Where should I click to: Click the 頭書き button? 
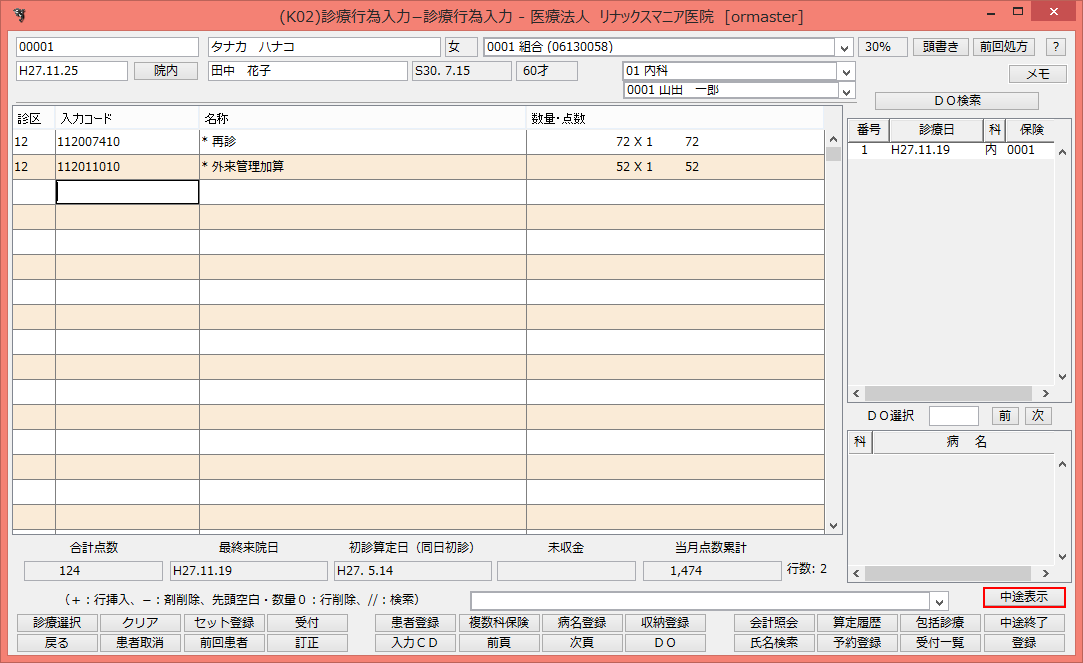coord(940,46)
